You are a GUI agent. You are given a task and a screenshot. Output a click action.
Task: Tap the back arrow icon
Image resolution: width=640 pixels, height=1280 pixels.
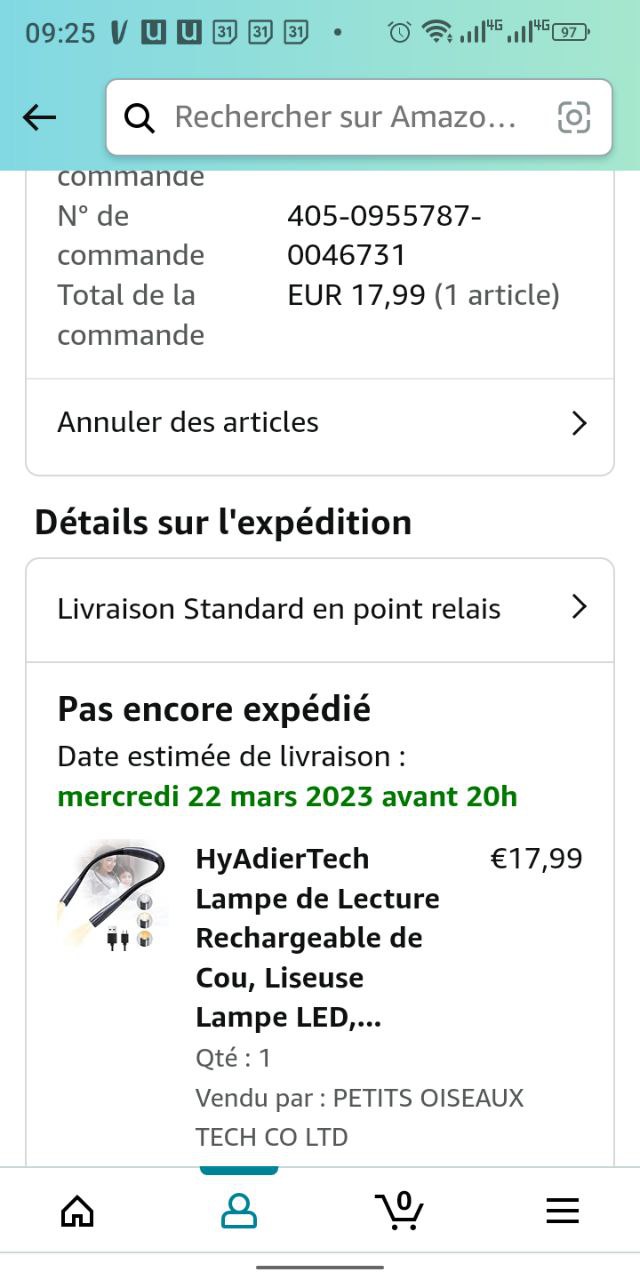(39, 118)
